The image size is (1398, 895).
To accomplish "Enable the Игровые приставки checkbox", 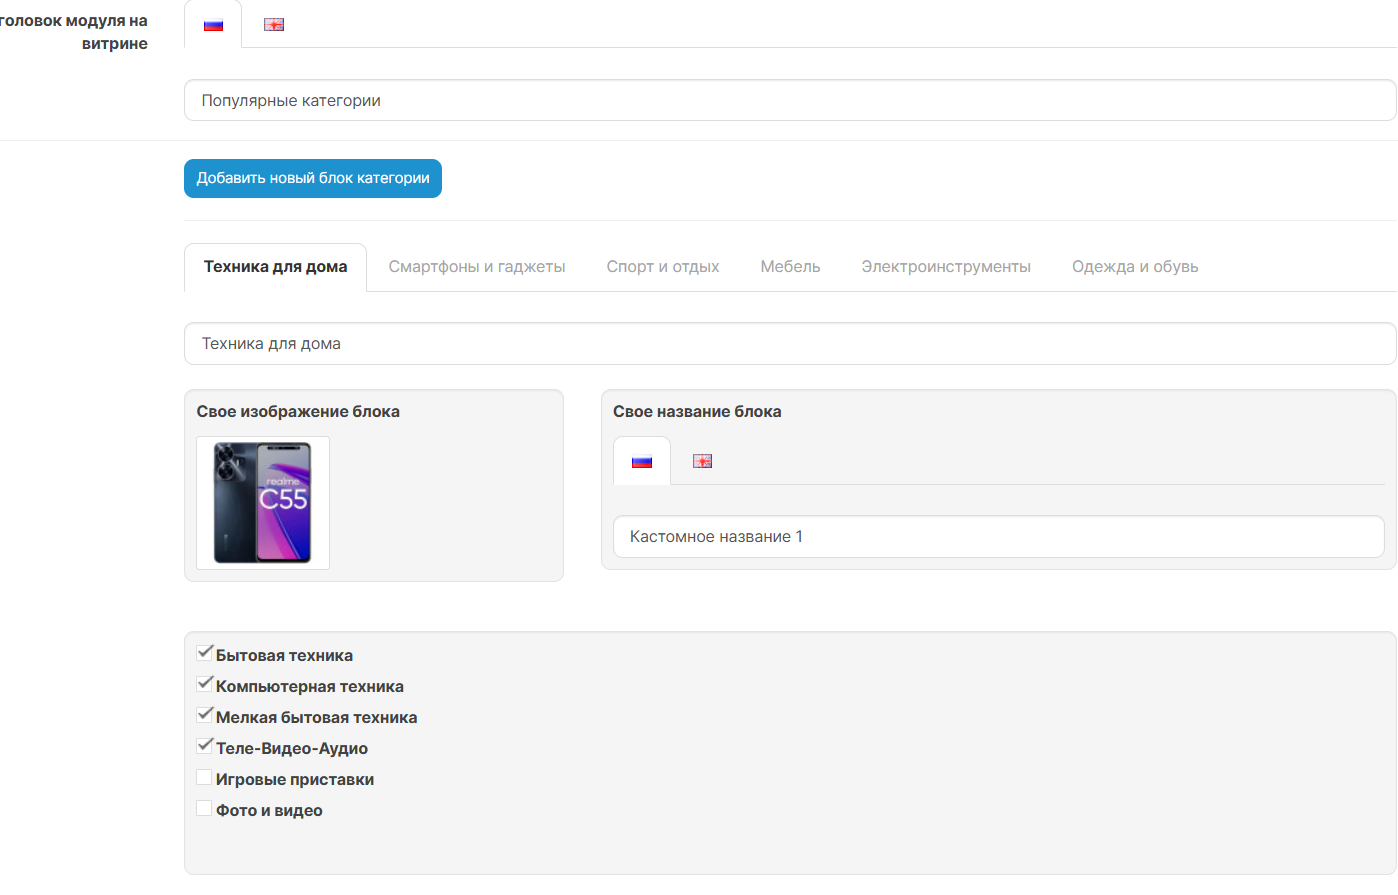I will click(205, 778).
